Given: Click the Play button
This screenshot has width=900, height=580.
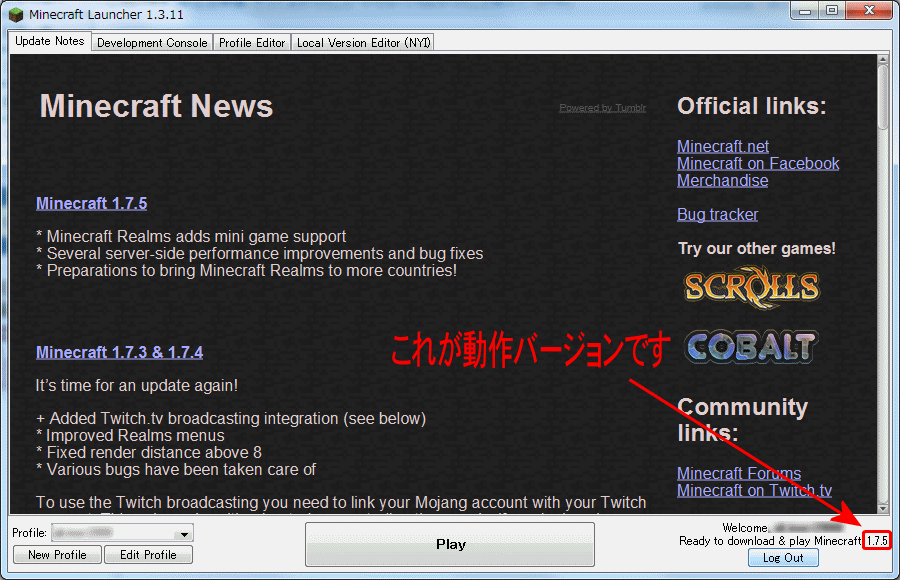Looking at the screenshot, I should 450,544.
